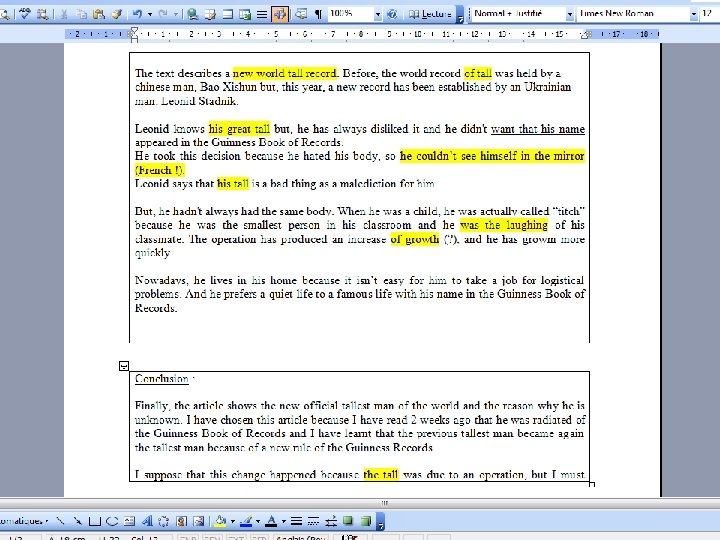
Task: Undo the last action
Action: tap(137, 14)
